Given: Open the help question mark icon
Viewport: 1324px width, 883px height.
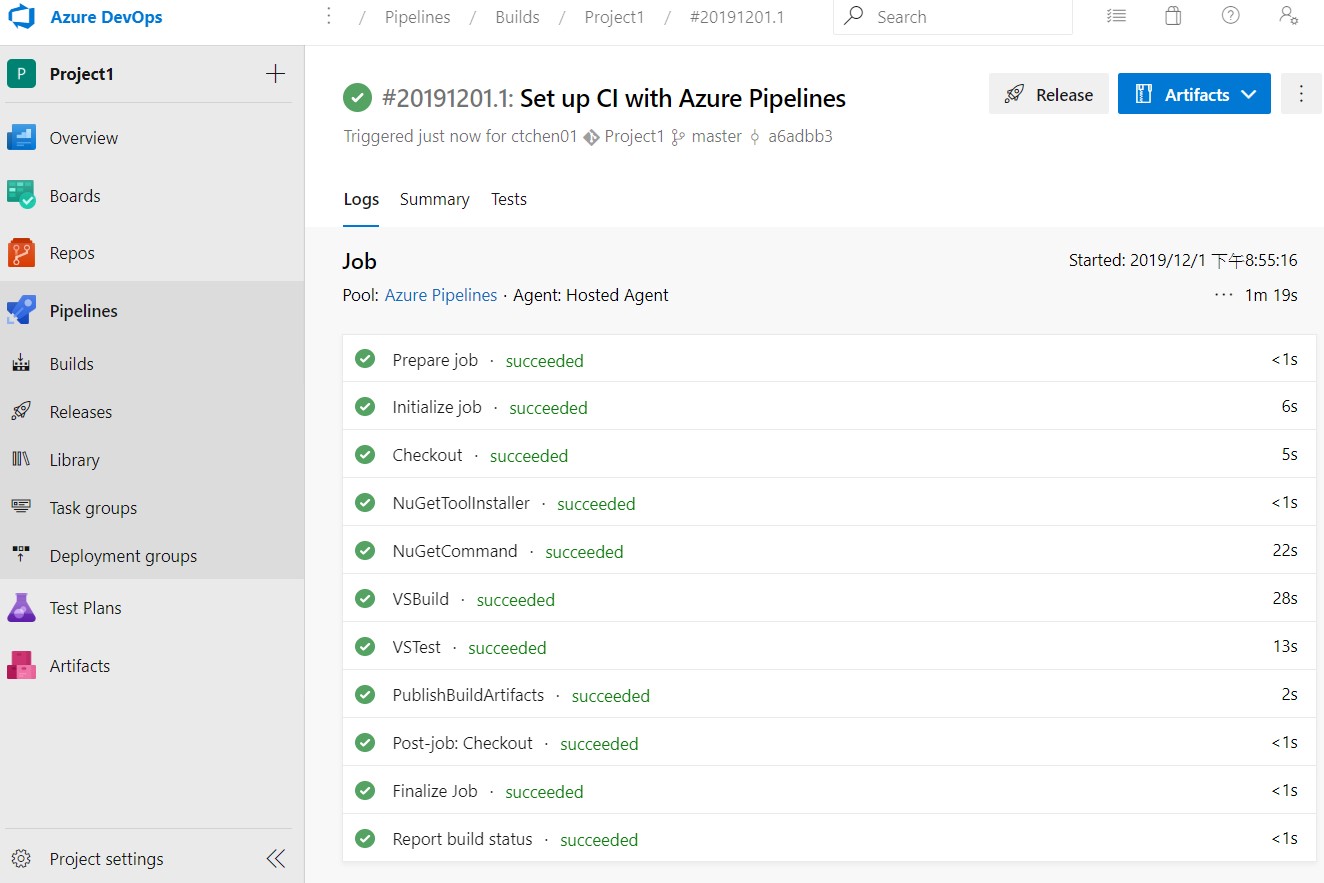Looking at the screenshot, I should (x=1230, y=16).
